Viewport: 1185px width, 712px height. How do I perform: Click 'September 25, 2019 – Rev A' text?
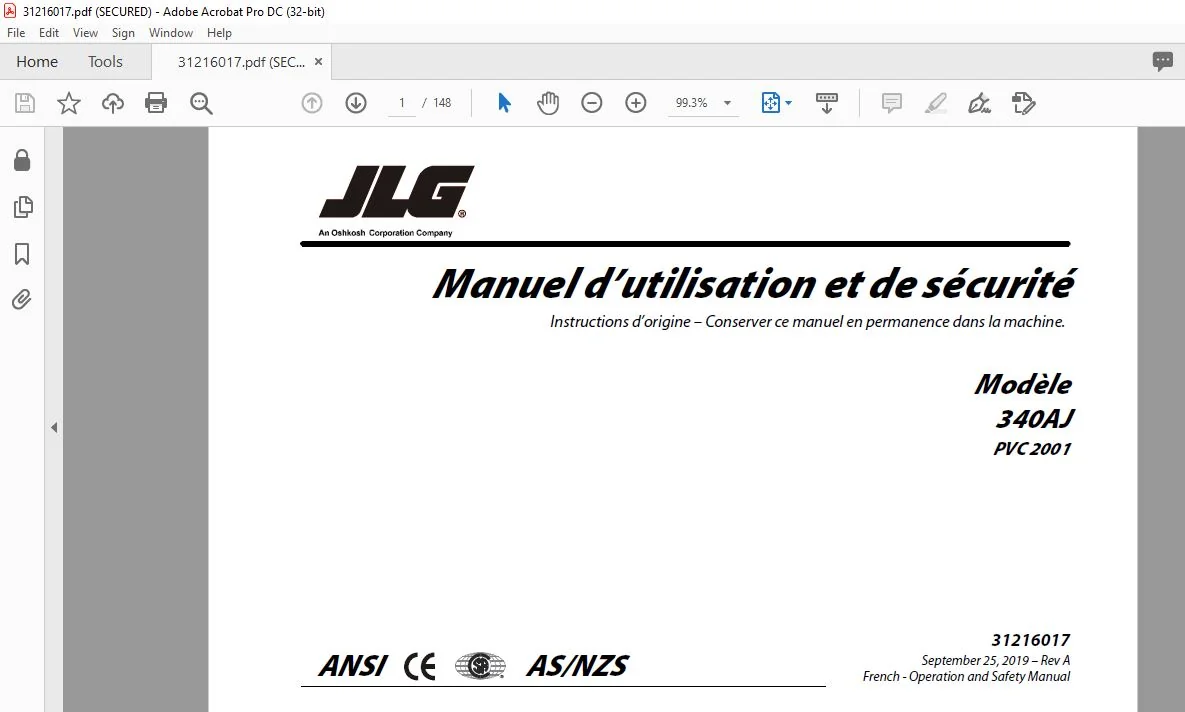[995, 660]
